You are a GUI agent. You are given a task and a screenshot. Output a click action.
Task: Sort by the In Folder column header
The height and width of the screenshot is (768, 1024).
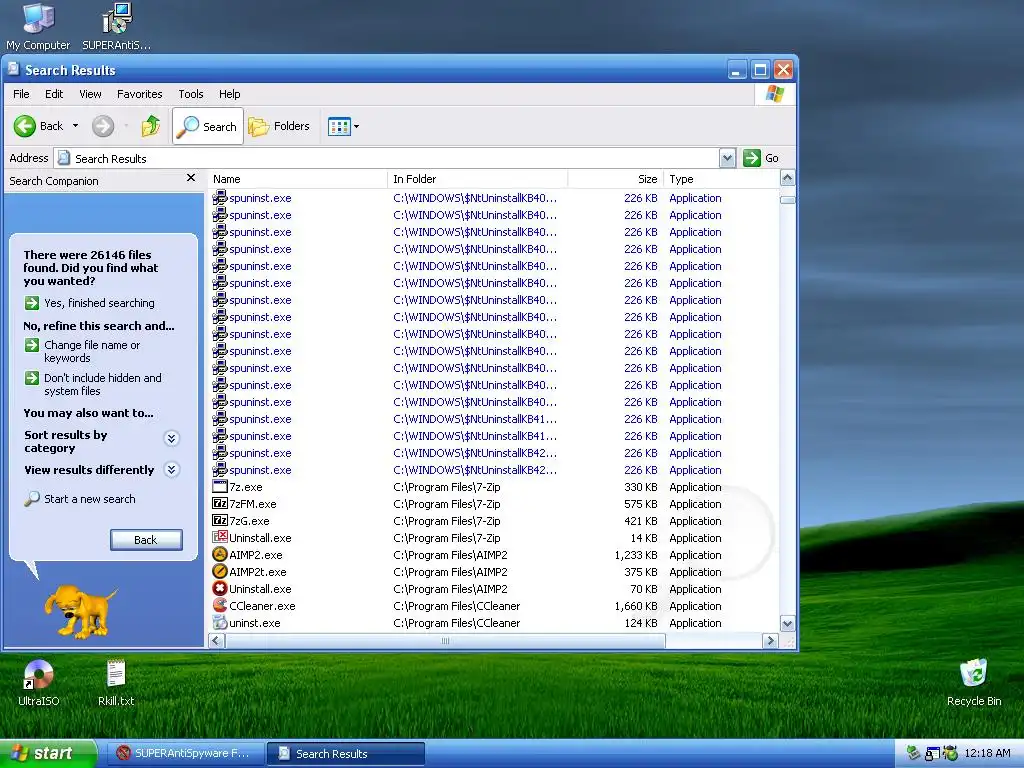pyautogui.click(x=477, y=179)
